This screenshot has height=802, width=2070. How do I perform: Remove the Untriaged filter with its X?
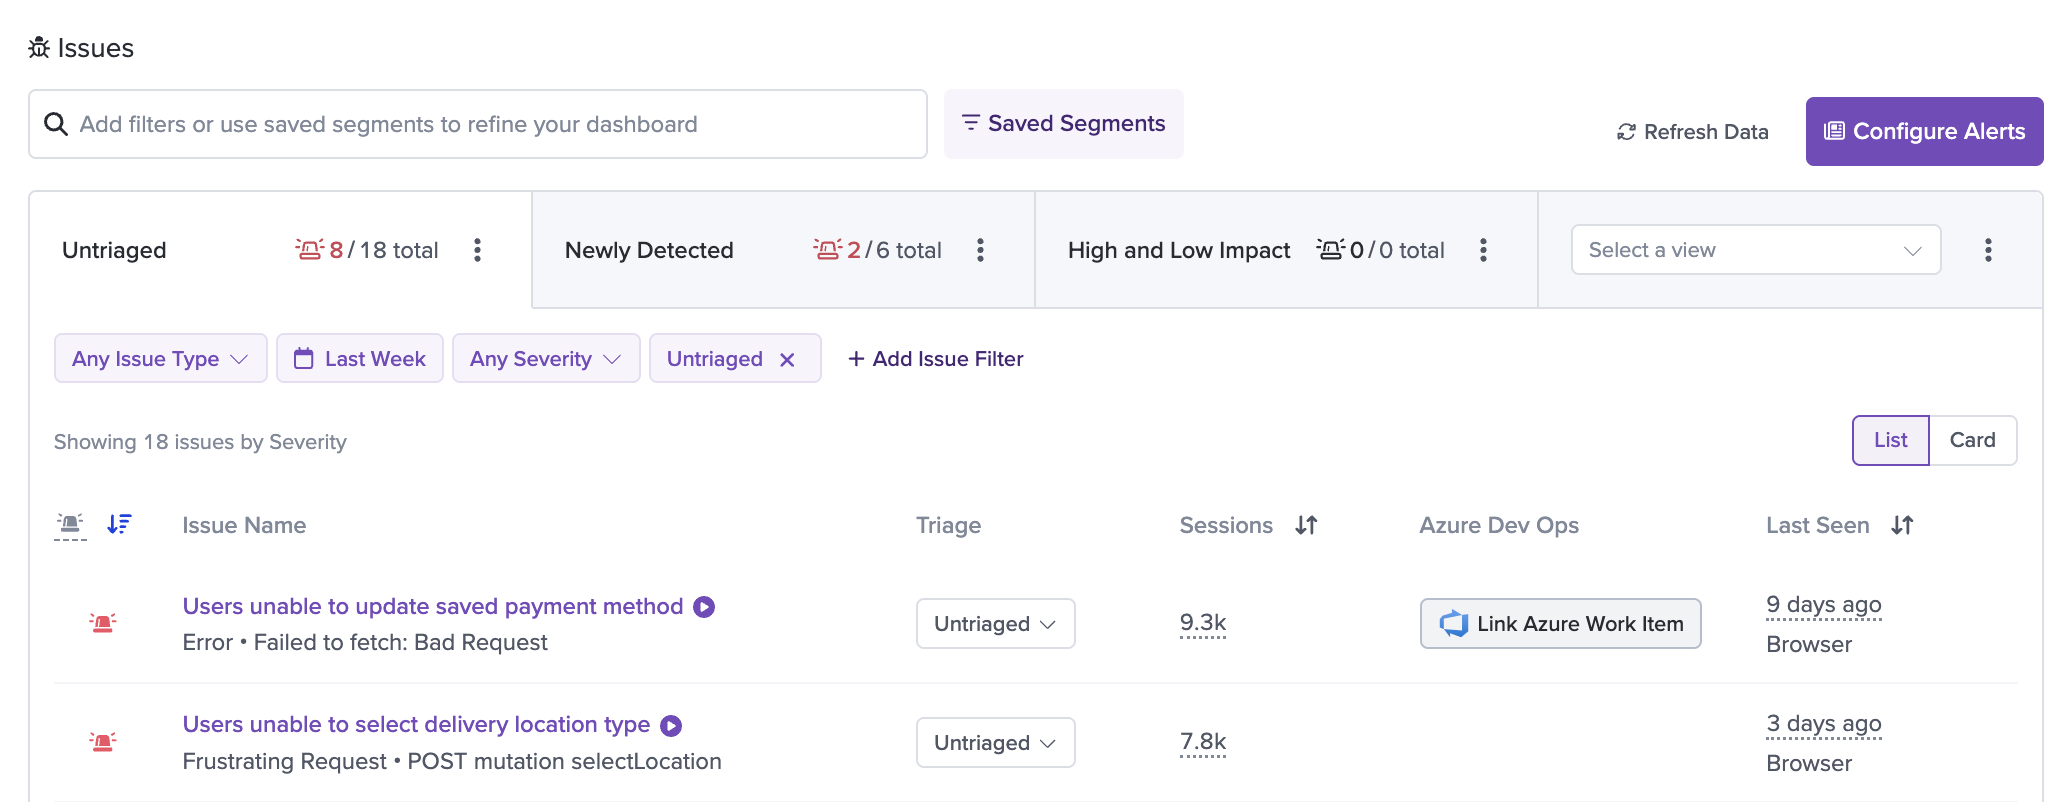point(787,360)
